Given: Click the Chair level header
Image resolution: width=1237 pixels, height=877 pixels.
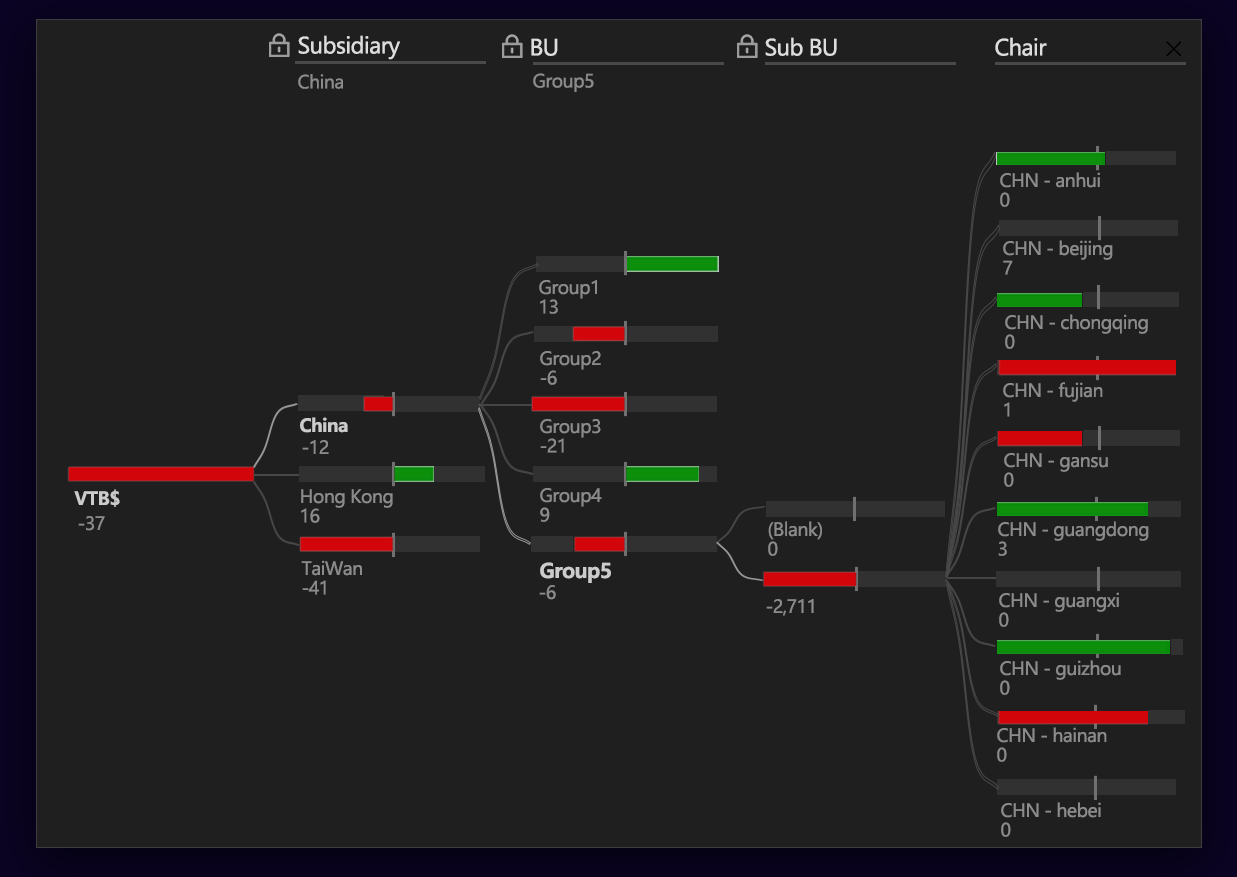Looking at the screenshot, I should tap(1020, 47).
